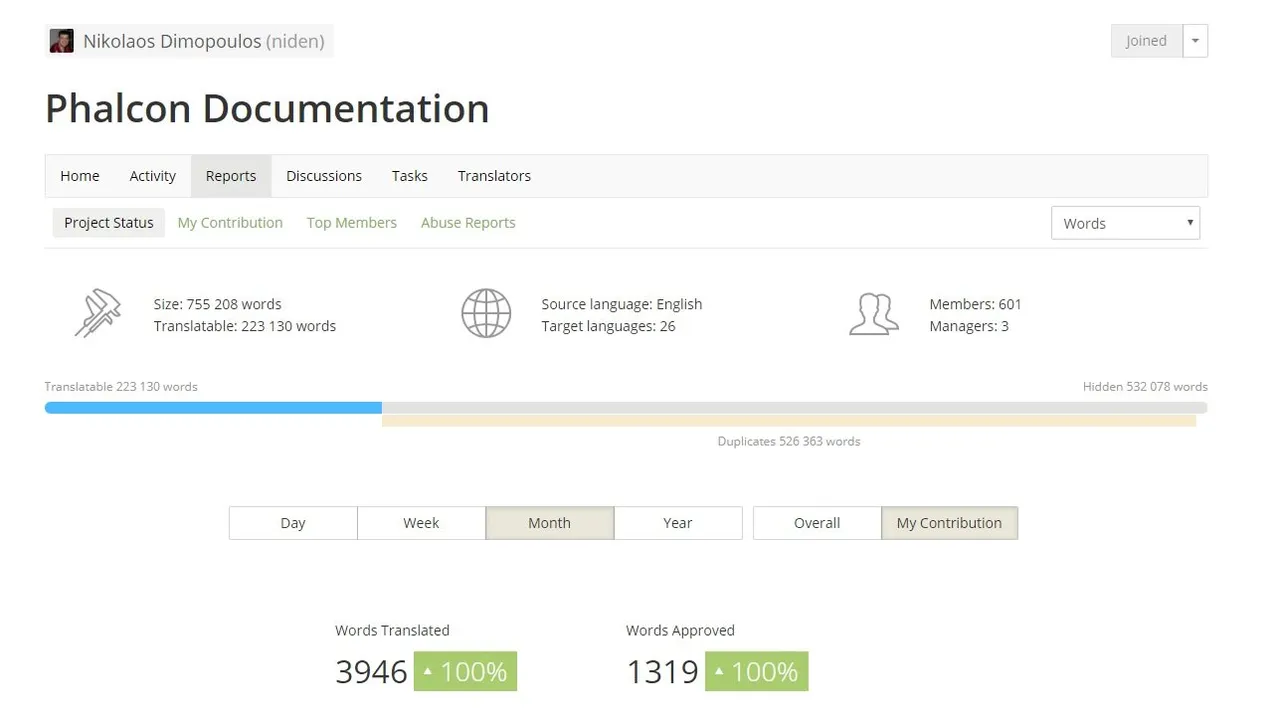
Task: Click the beige duplicates bar
Action: click(x=789, y=421)
